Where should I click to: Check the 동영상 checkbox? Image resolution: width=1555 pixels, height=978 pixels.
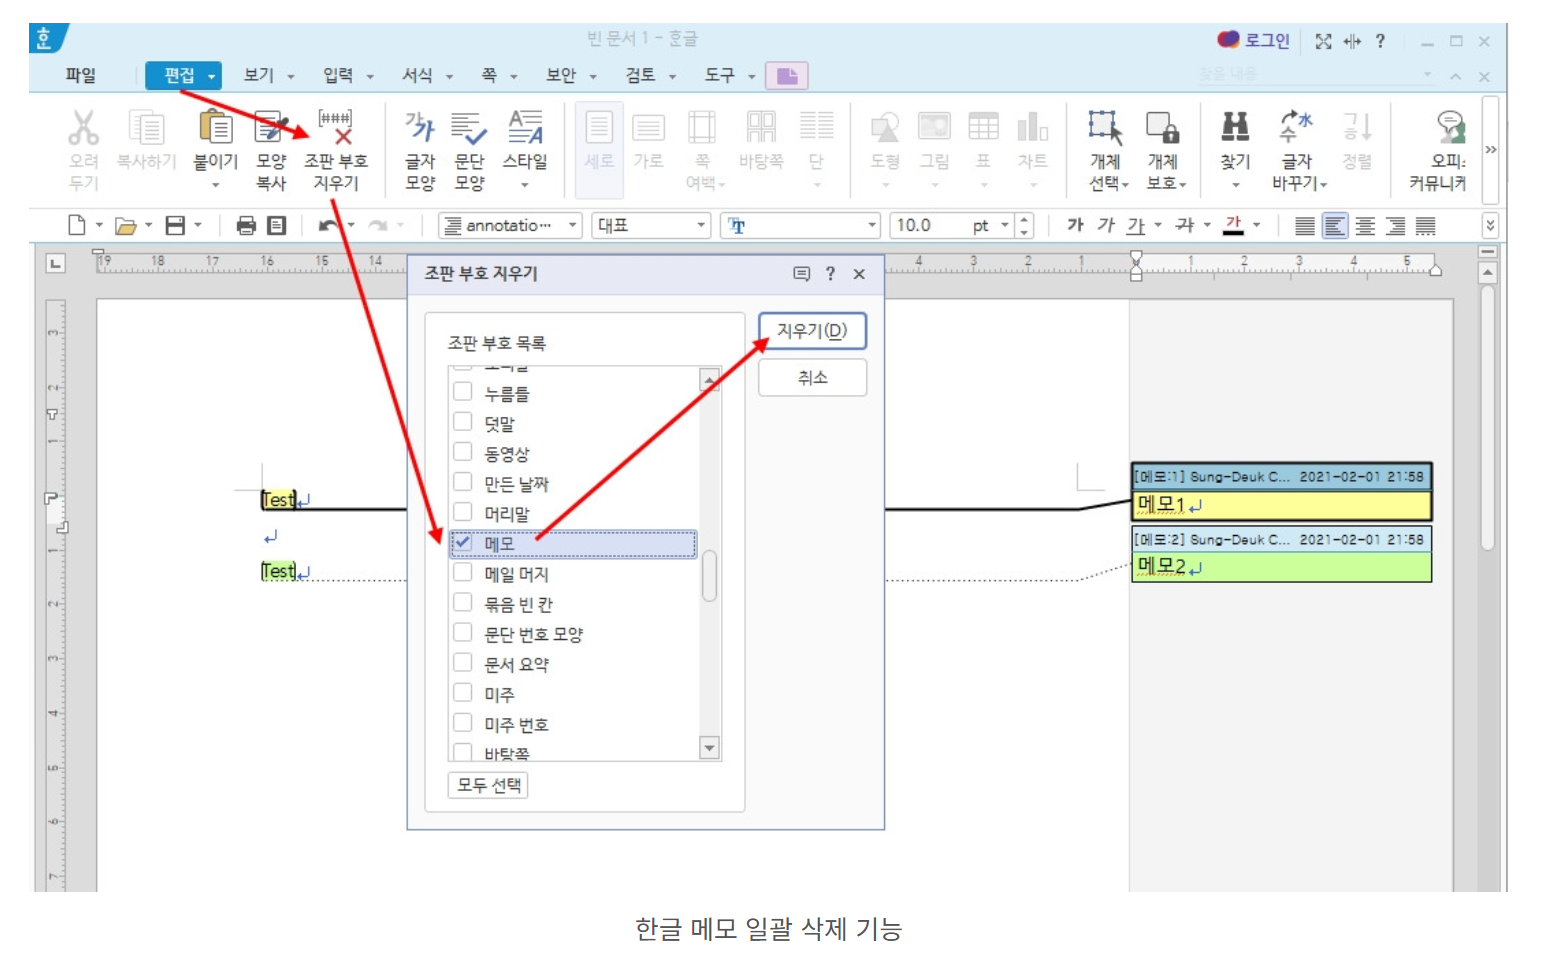[462, 452]
